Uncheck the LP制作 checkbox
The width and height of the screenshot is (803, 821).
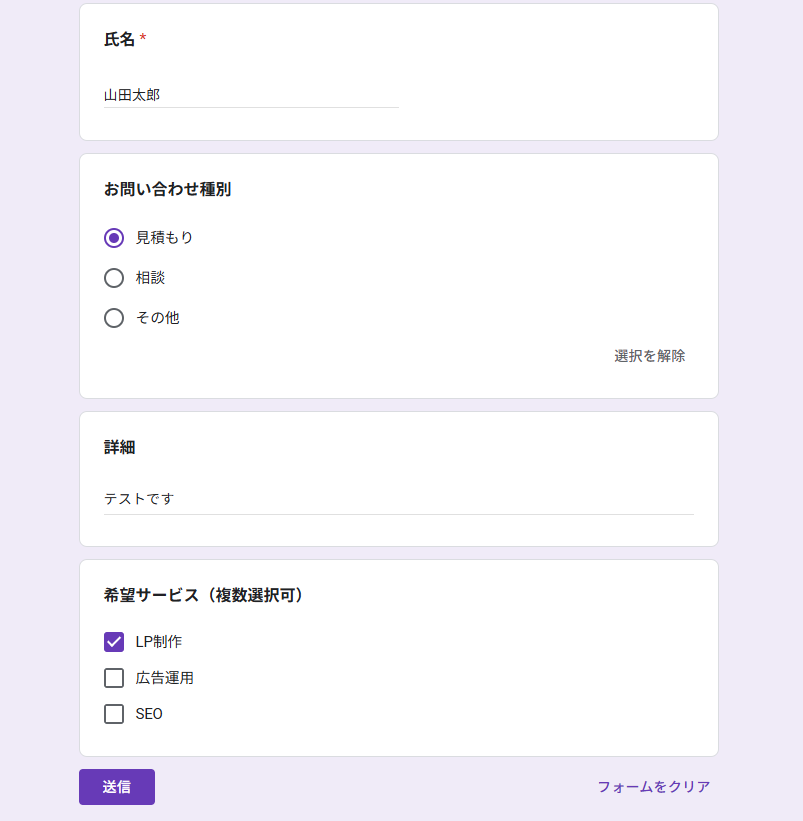click(x=114, y=642)
